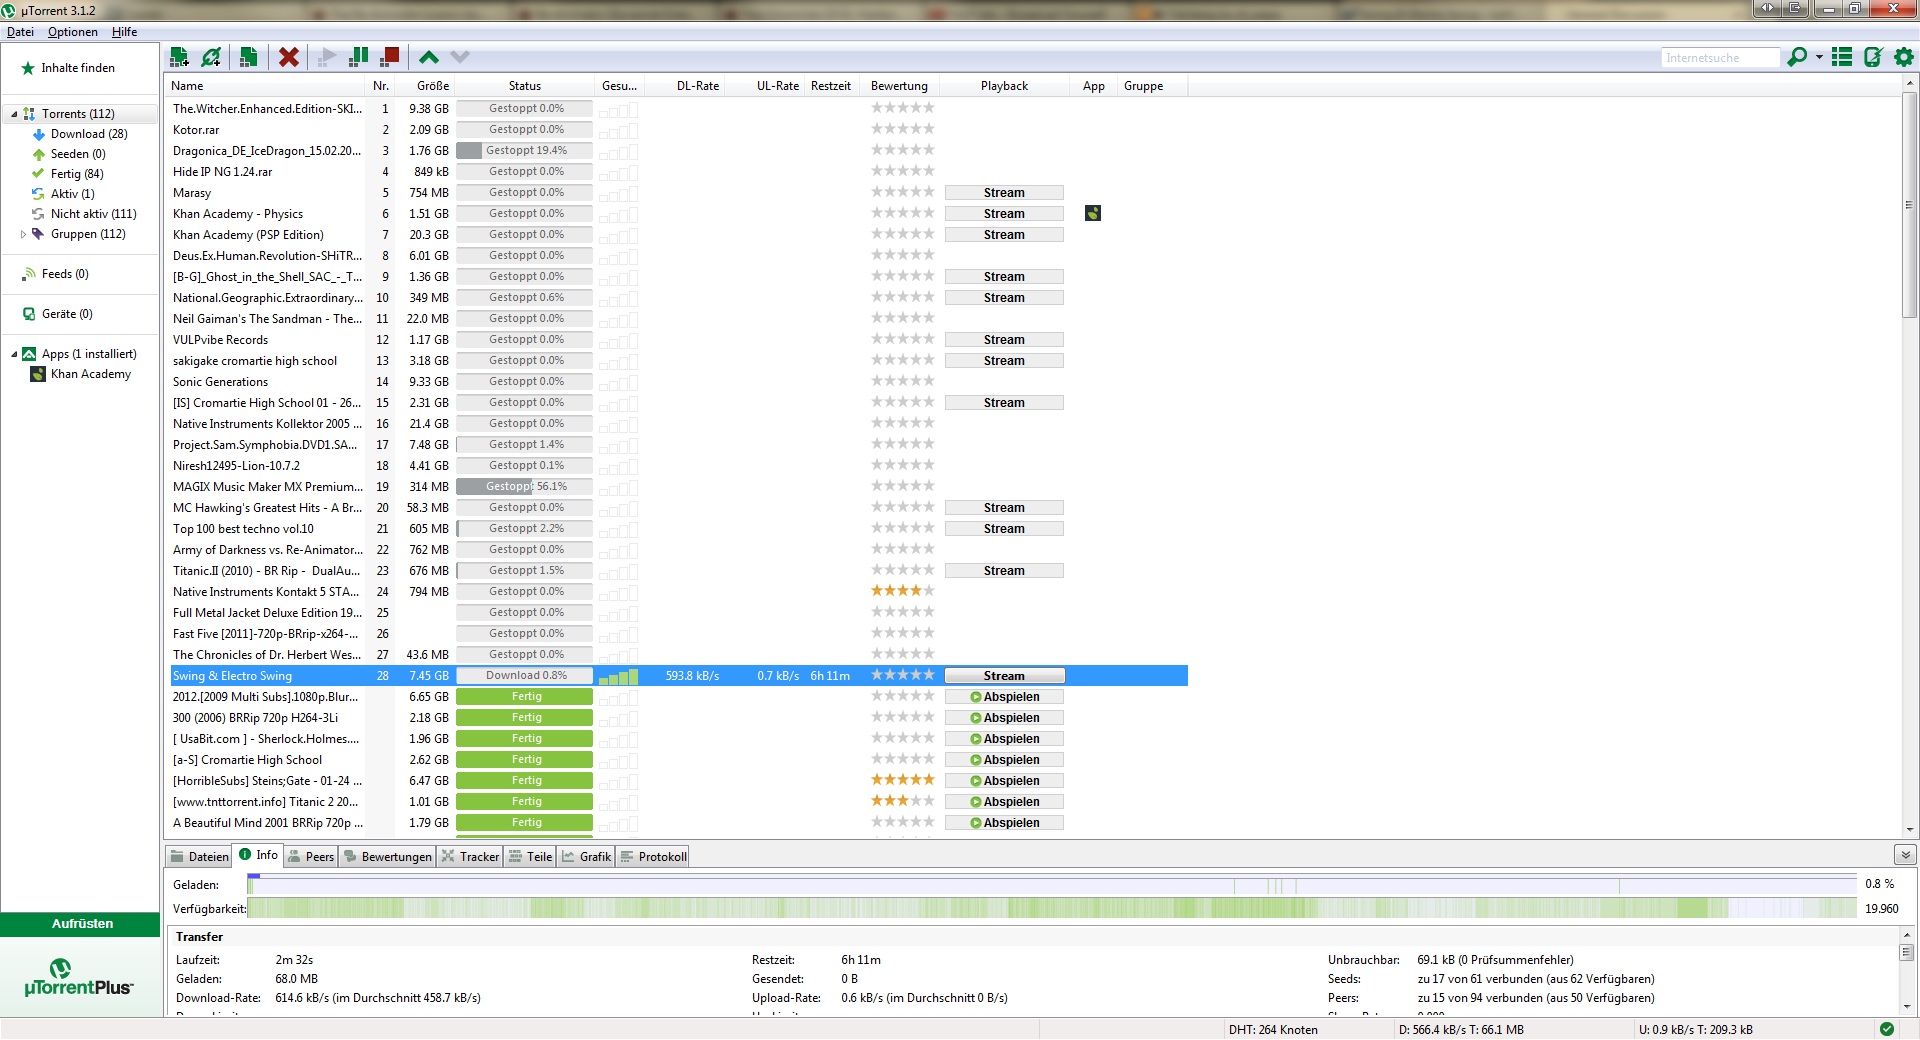Select the Fertig (84) filter
The height and width of the screenshot is (1040, 1920).
pyautogui.click(x=77, y=174)
